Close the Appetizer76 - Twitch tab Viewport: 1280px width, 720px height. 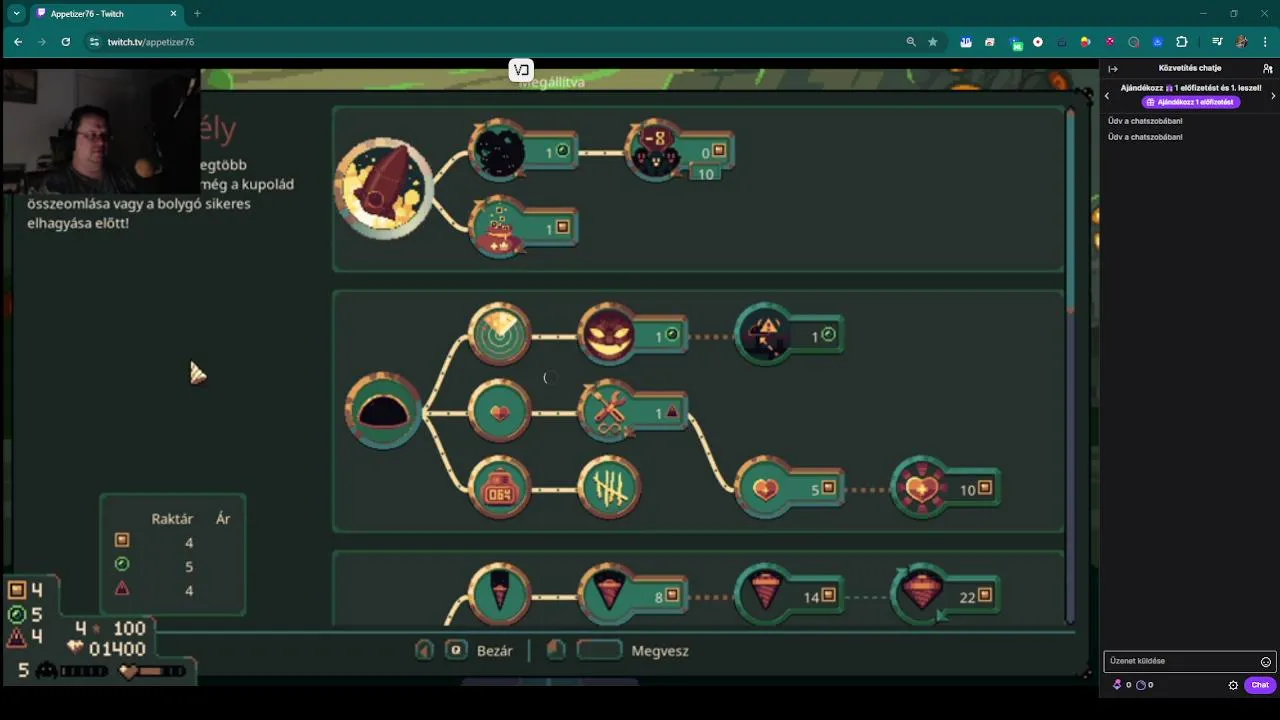[x=174, y=14]
